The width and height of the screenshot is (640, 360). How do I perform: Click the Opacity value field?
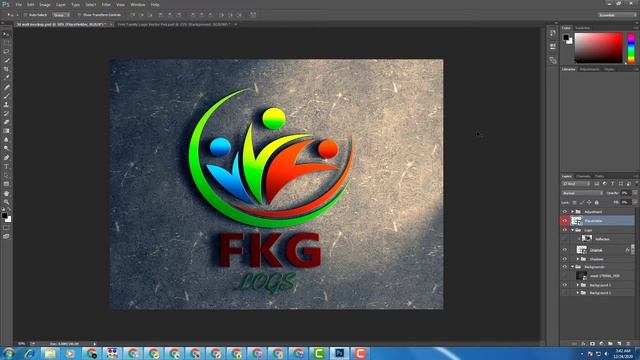(625, 193)
